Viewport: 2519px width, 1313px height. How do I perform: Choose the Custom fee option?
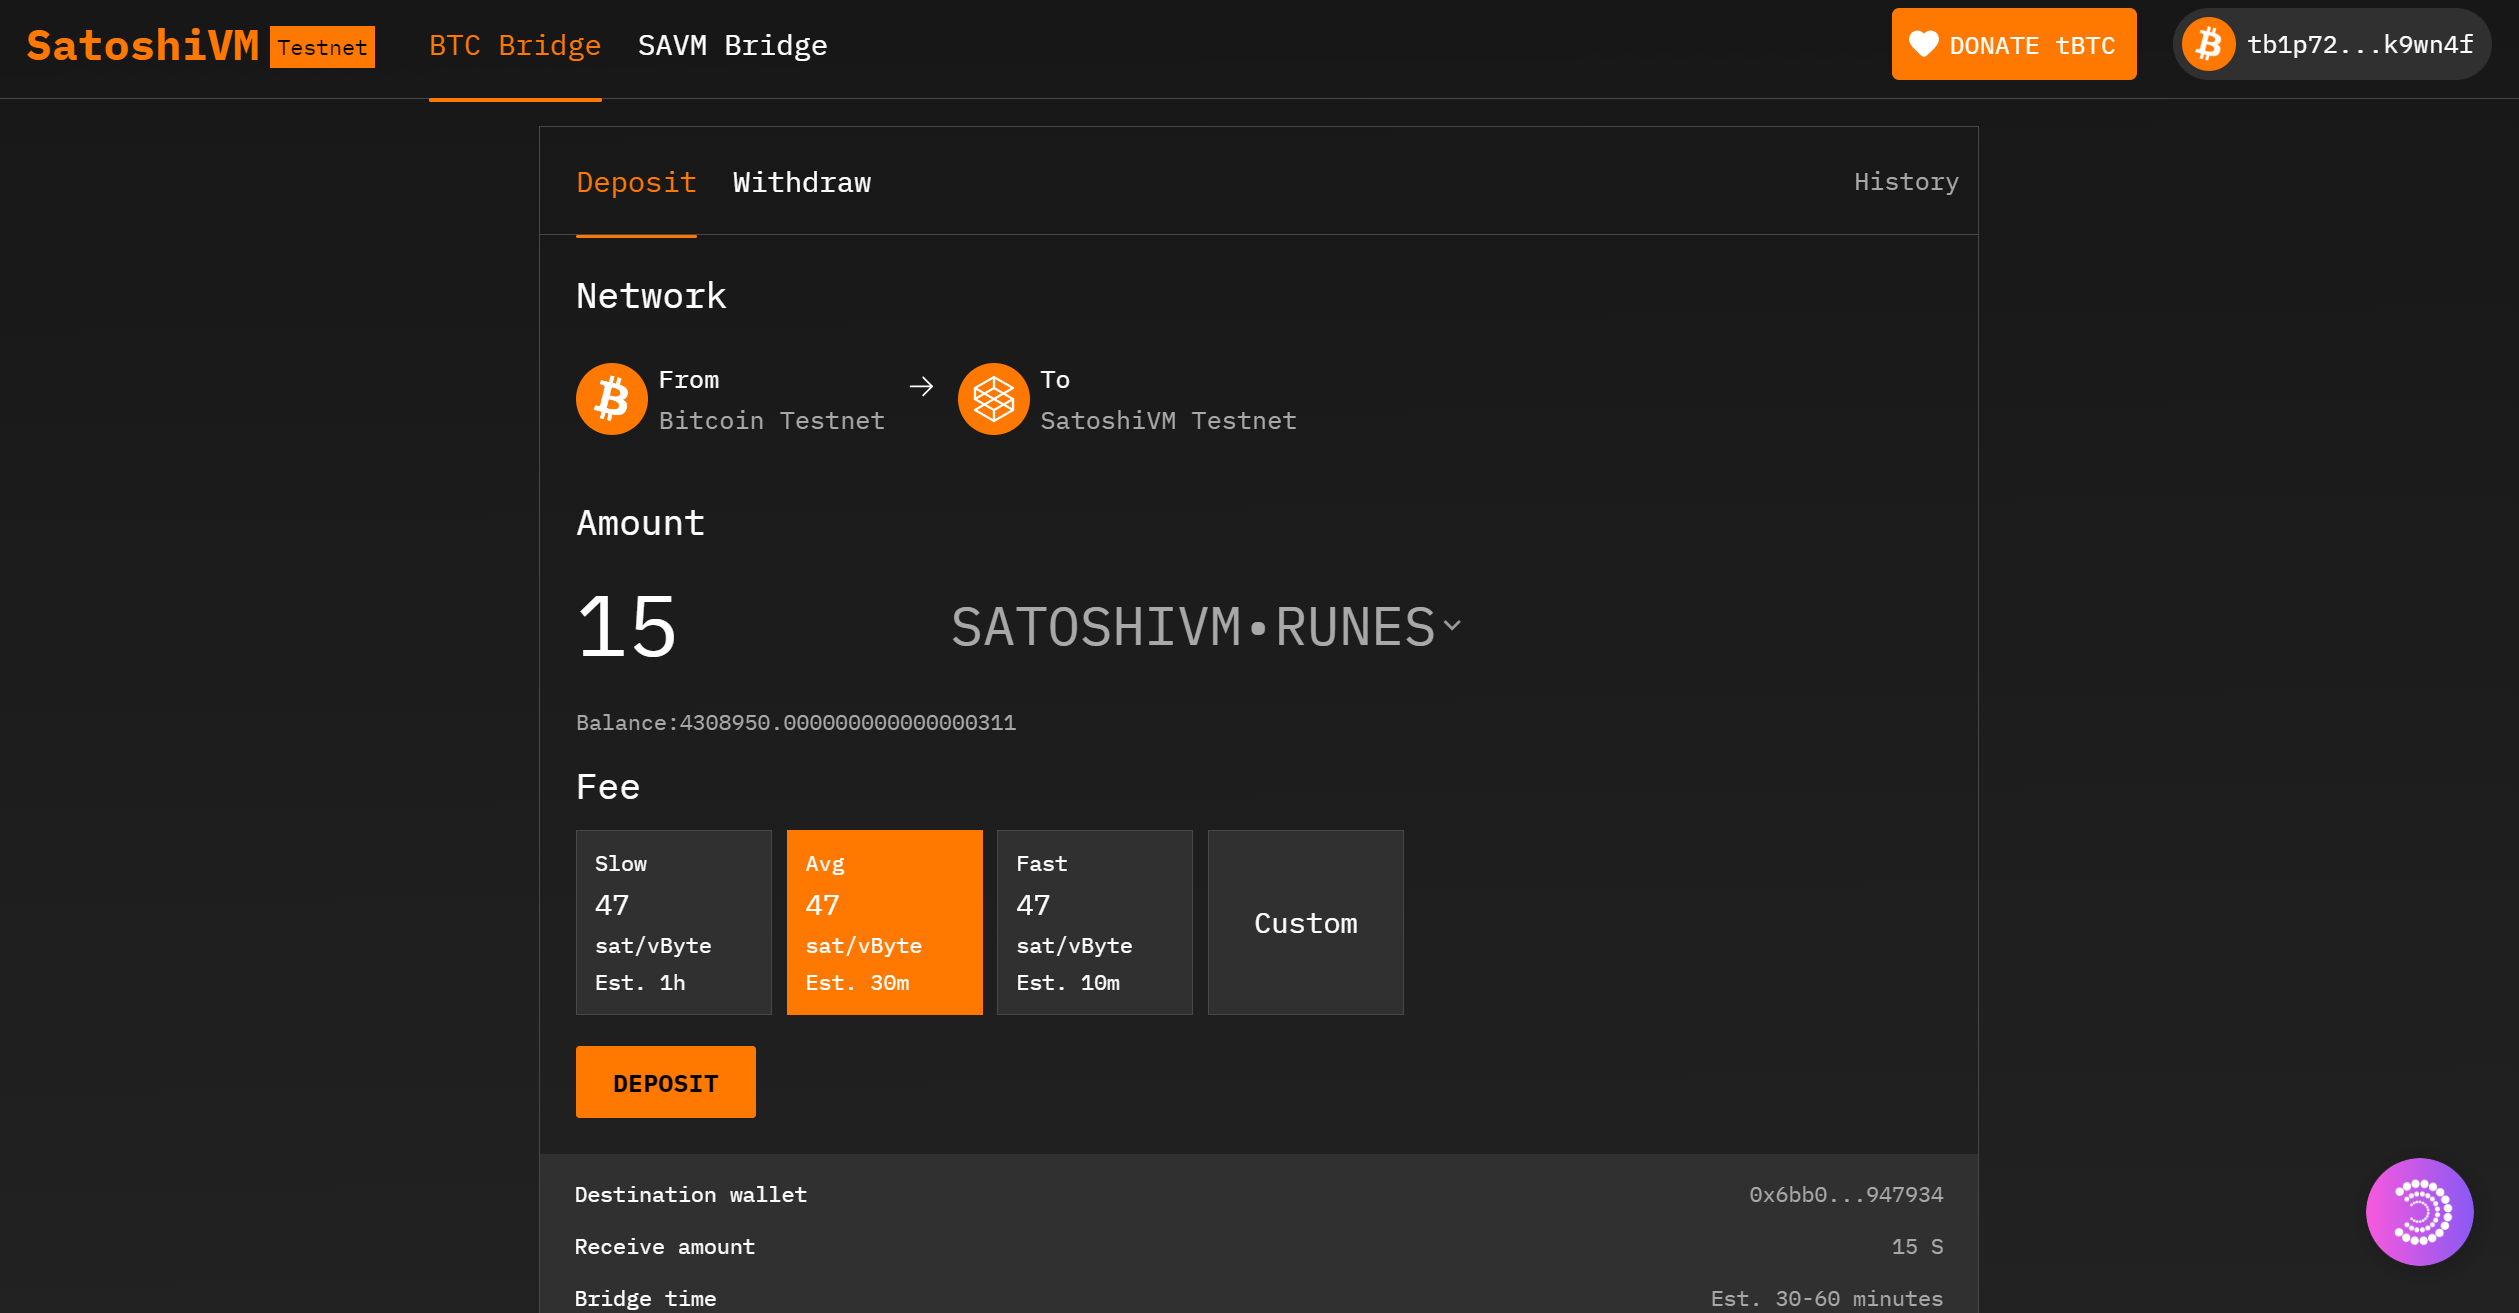(x=1306, y=922)
